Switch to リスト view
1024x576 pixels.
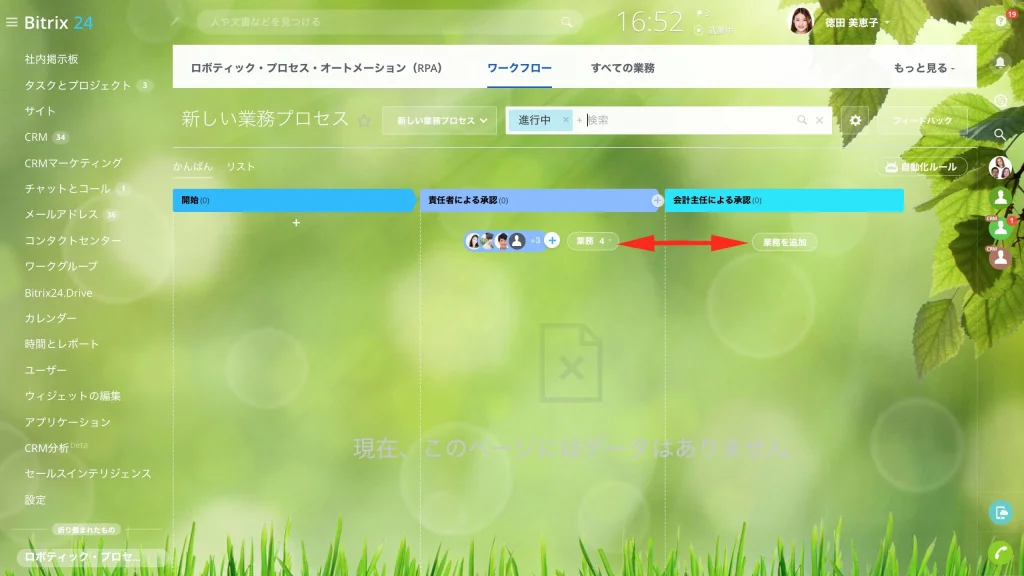tap(240, 167)
